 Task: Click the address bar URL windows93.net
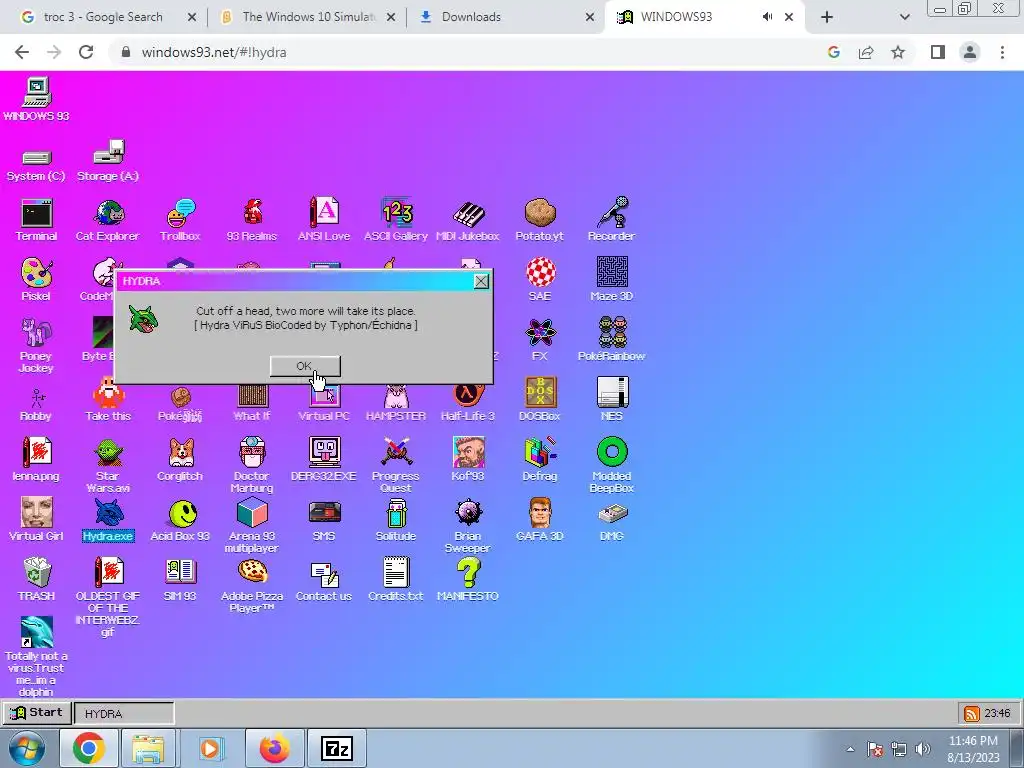[214, 52]
